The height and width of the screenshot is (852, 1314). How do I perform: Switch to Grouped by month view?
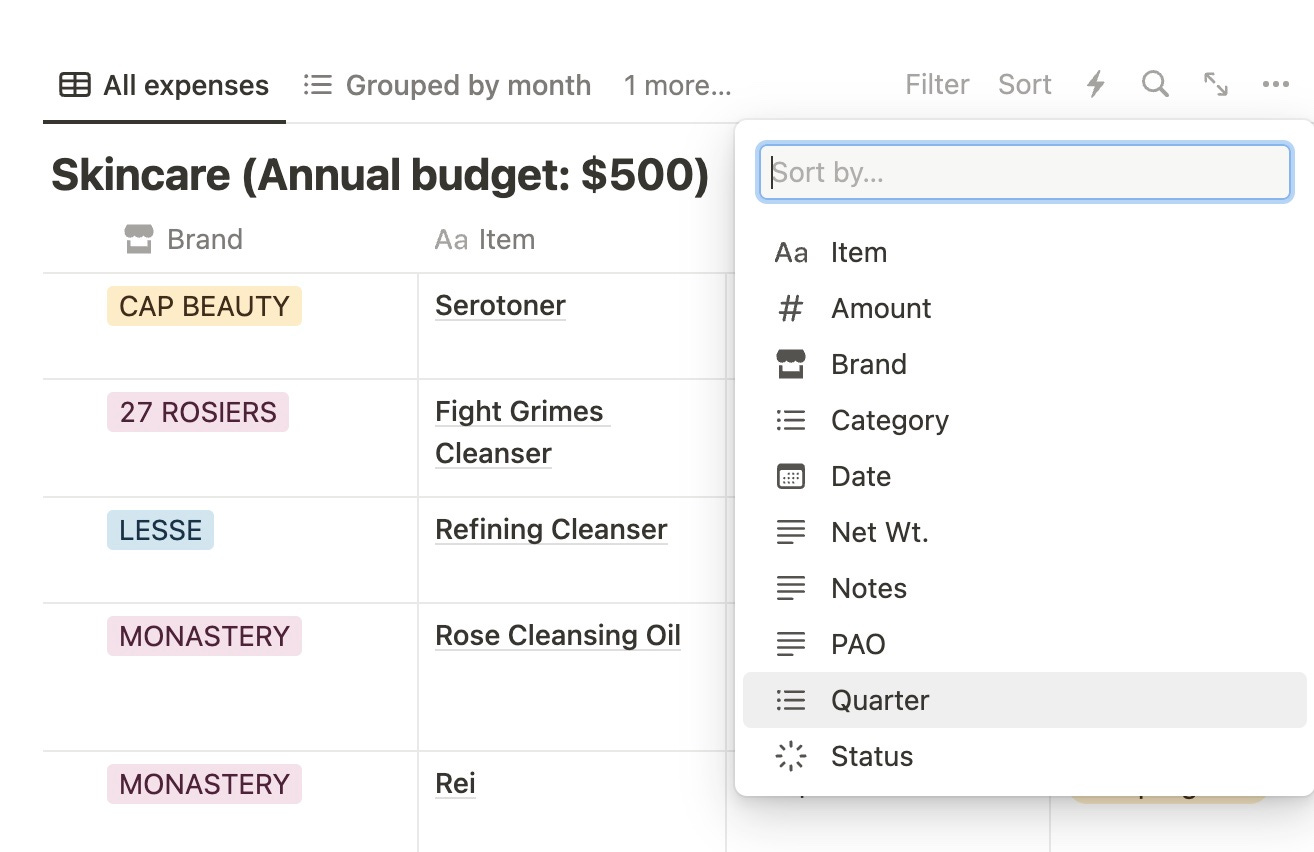point(447,85)
